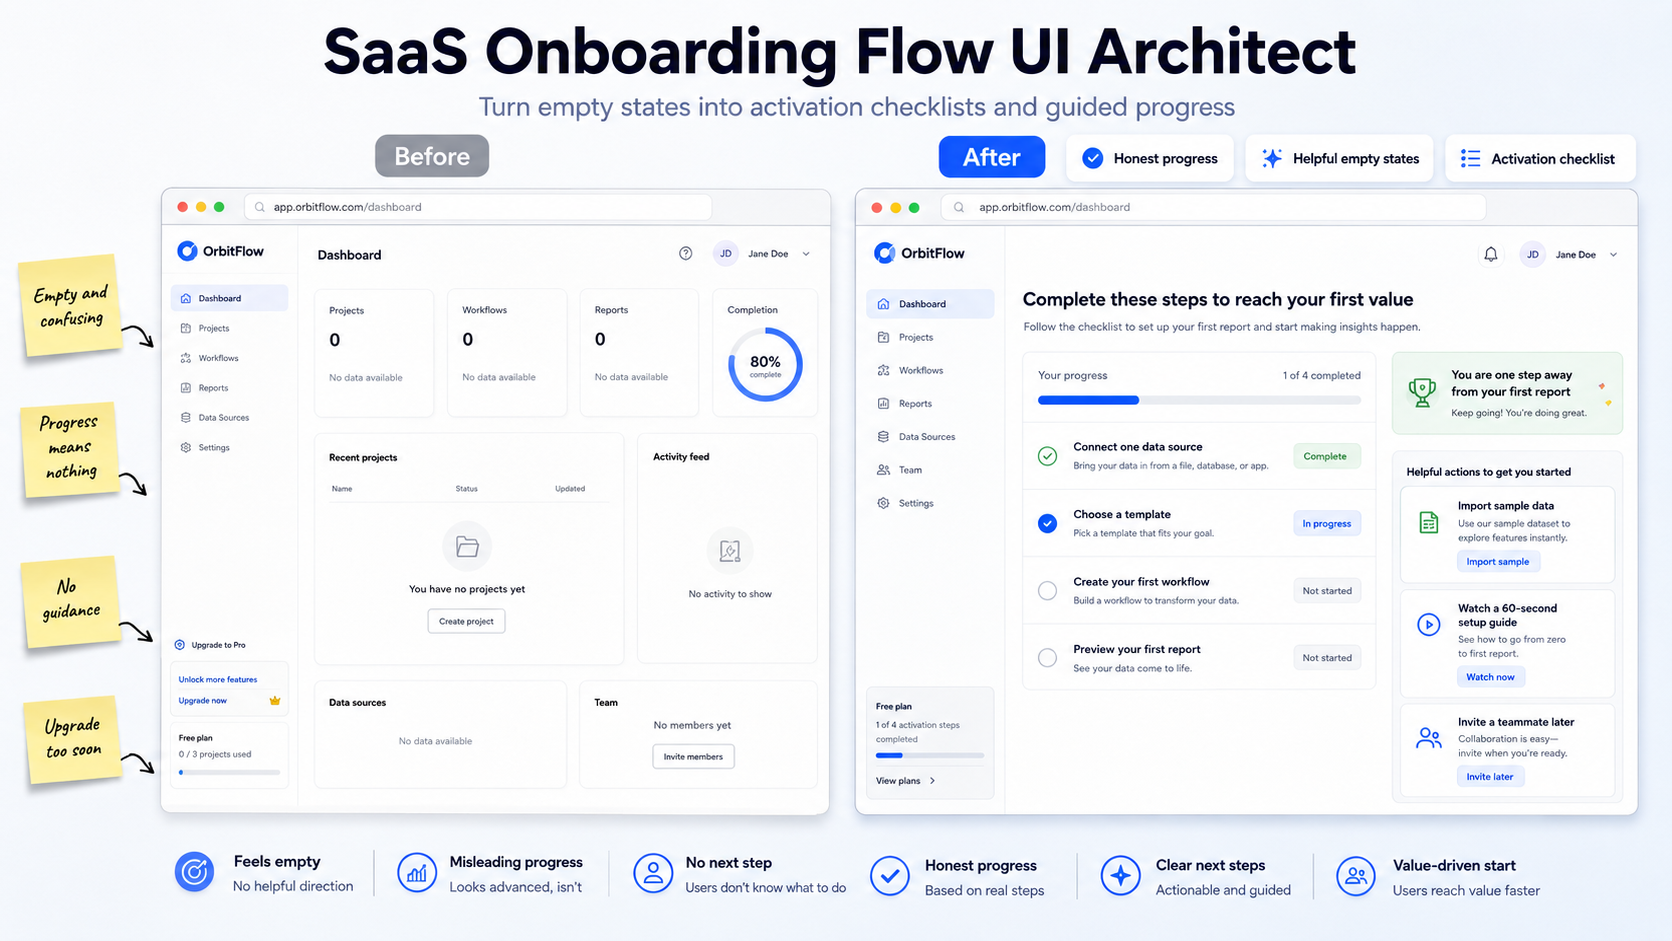Click the Honest progress badge at the top

[1150, 158]
